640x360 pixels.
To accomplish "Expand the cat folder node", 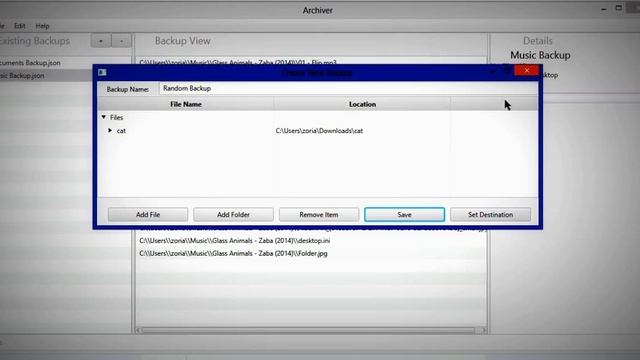I will coord(110,131).
